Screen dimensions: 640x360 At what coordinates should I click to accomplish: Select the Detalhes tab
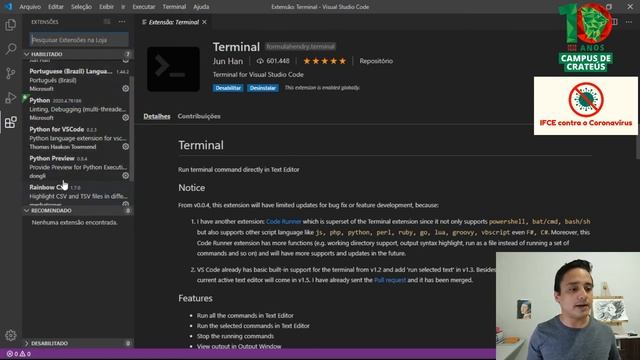point(157,116)
